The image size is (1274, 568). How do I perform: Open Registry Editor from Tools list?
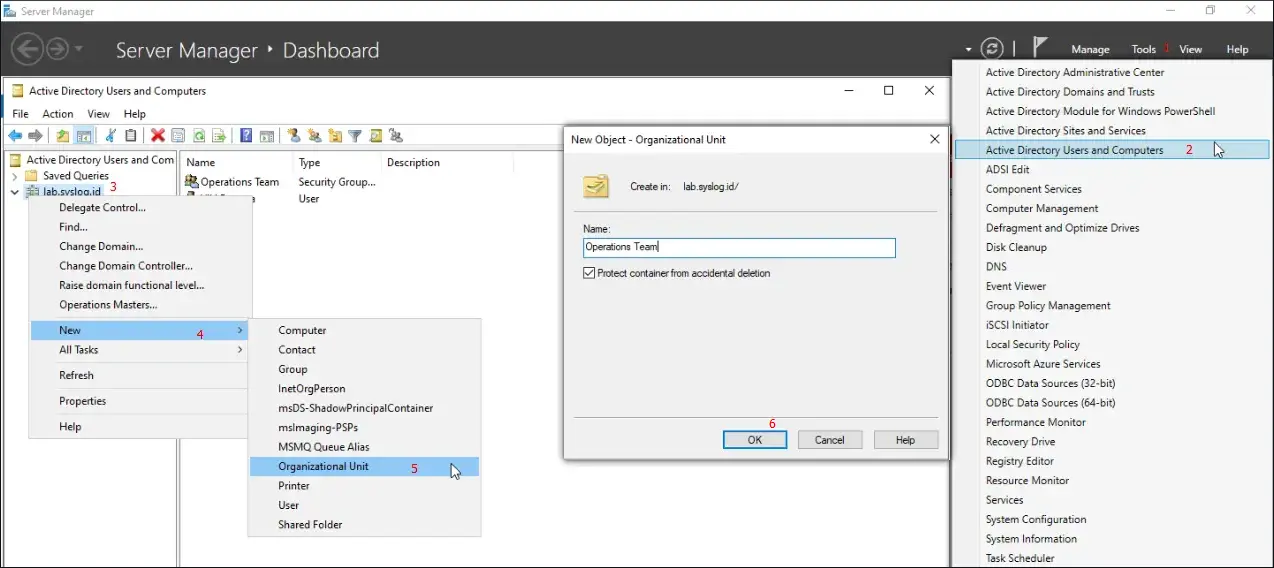click(1020, 461)
